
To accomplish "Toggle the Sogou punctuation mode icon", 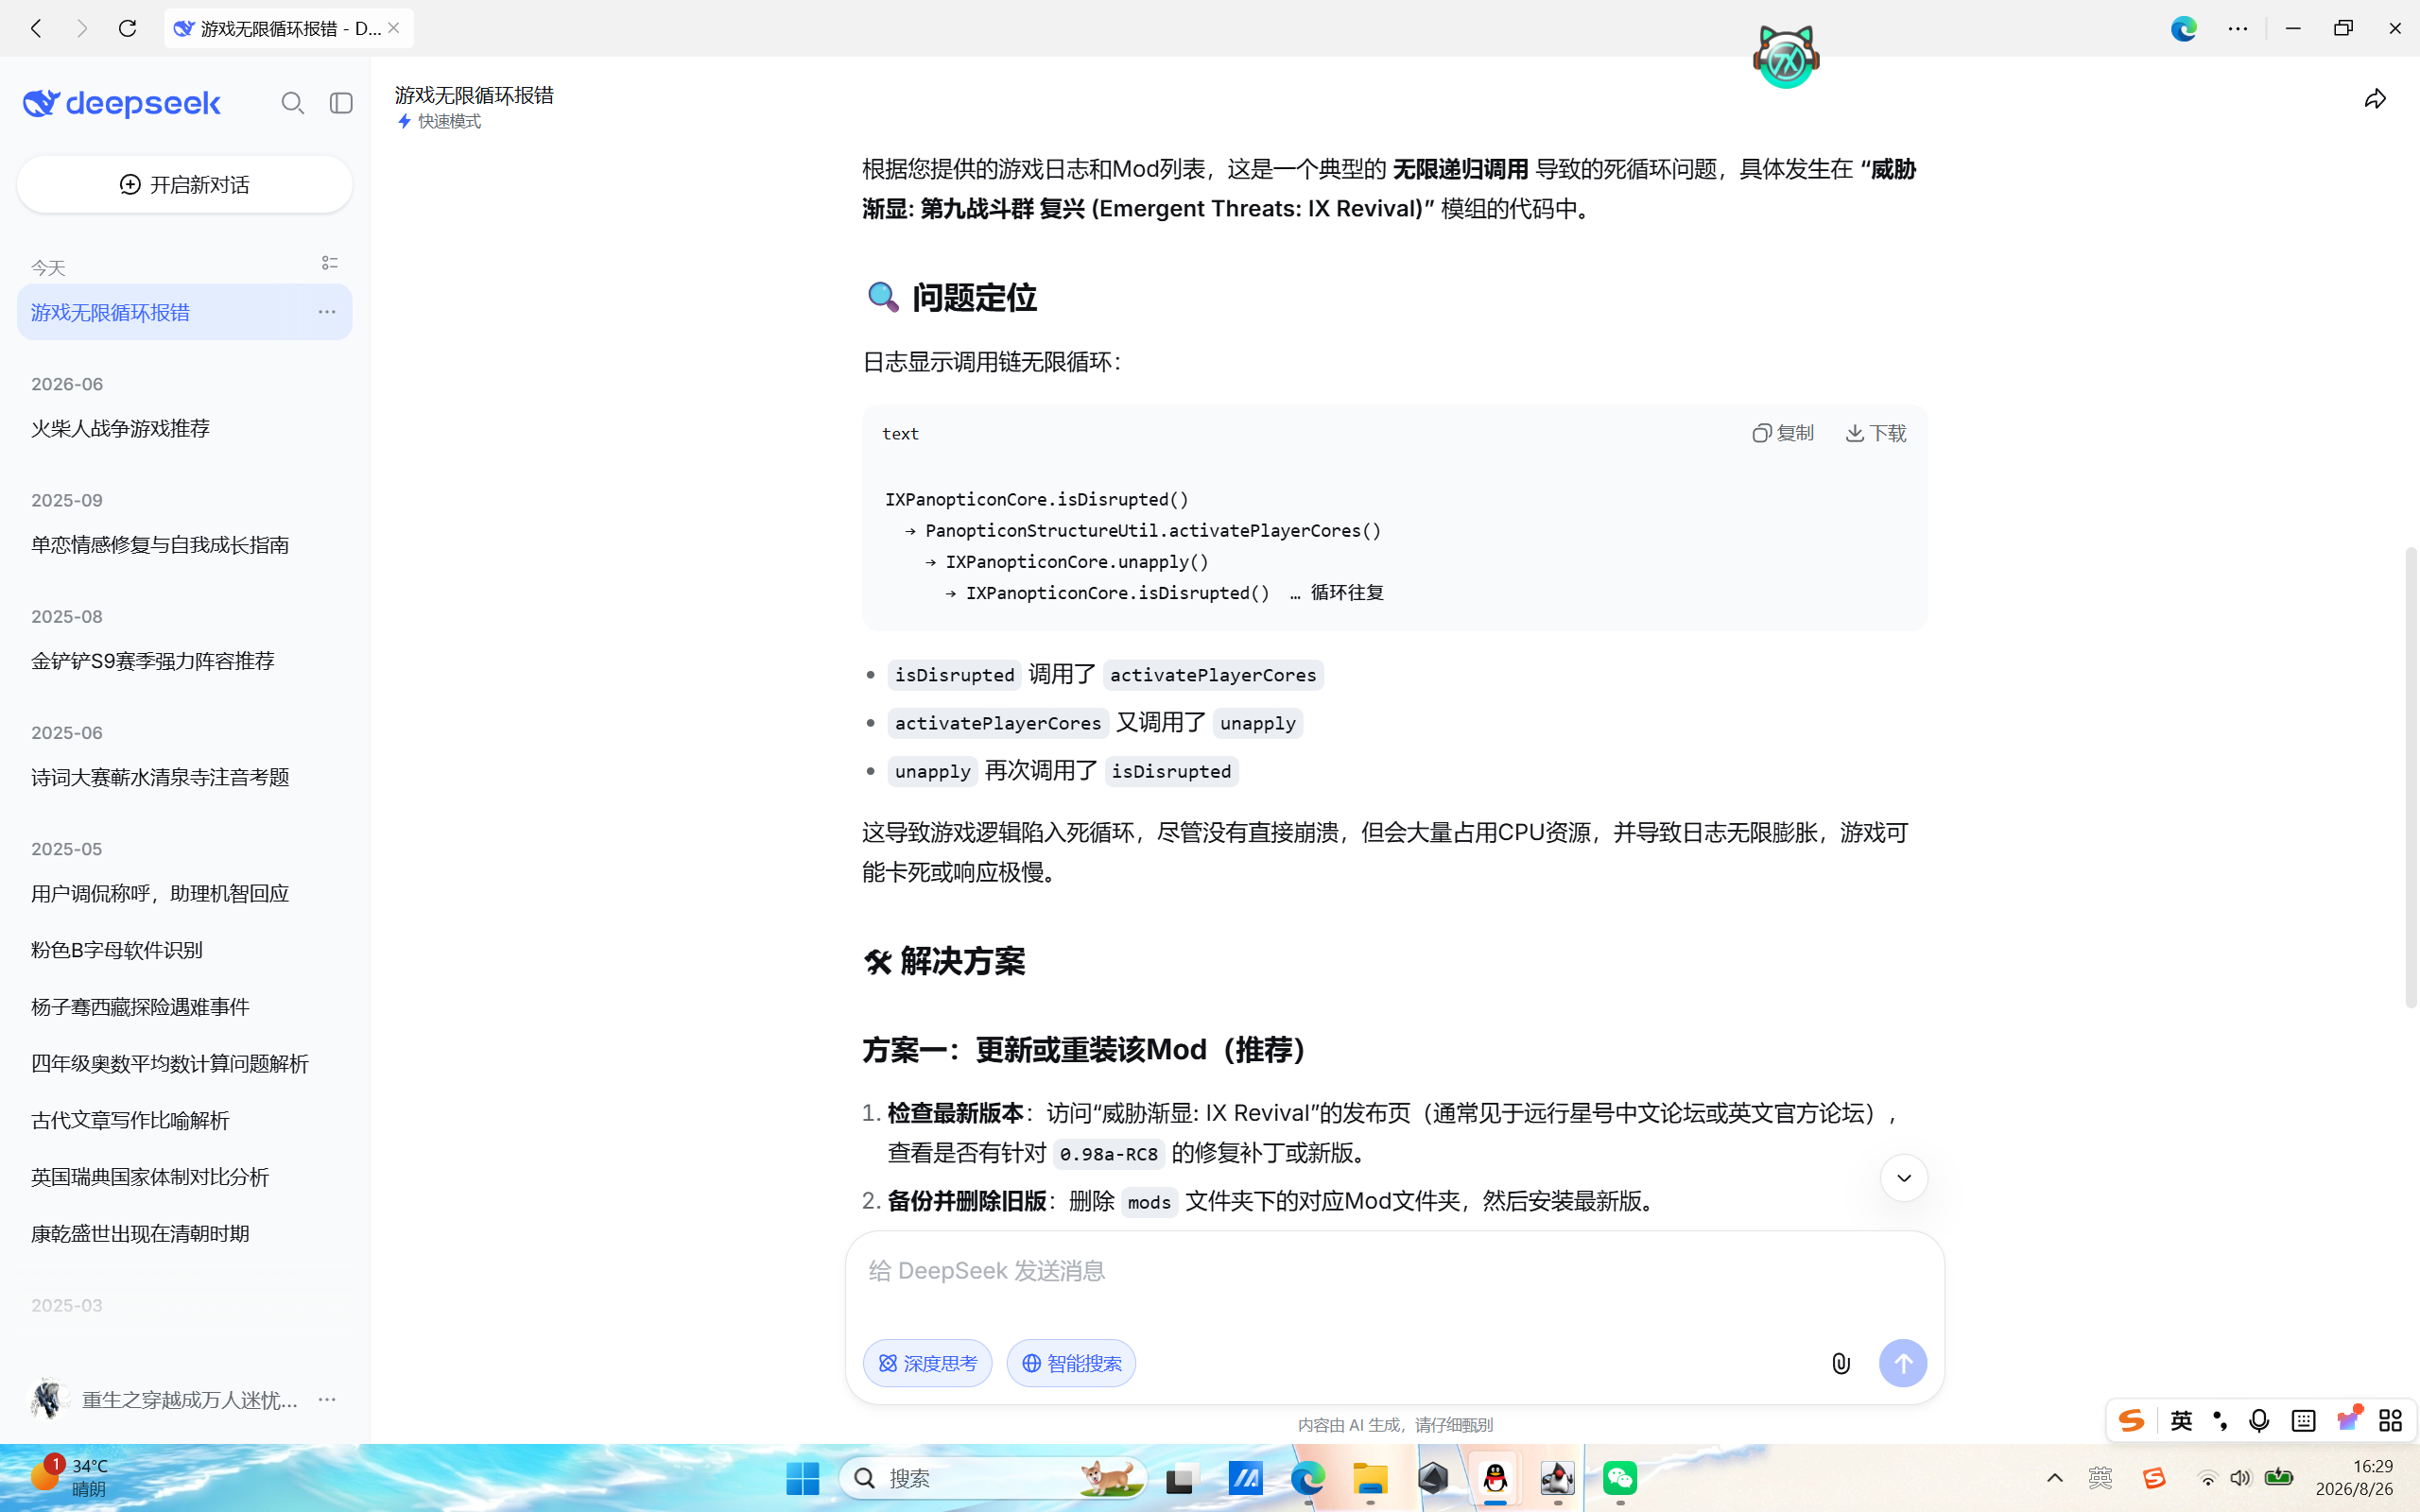I will pyautogui.click(x=2219, y=1421).
